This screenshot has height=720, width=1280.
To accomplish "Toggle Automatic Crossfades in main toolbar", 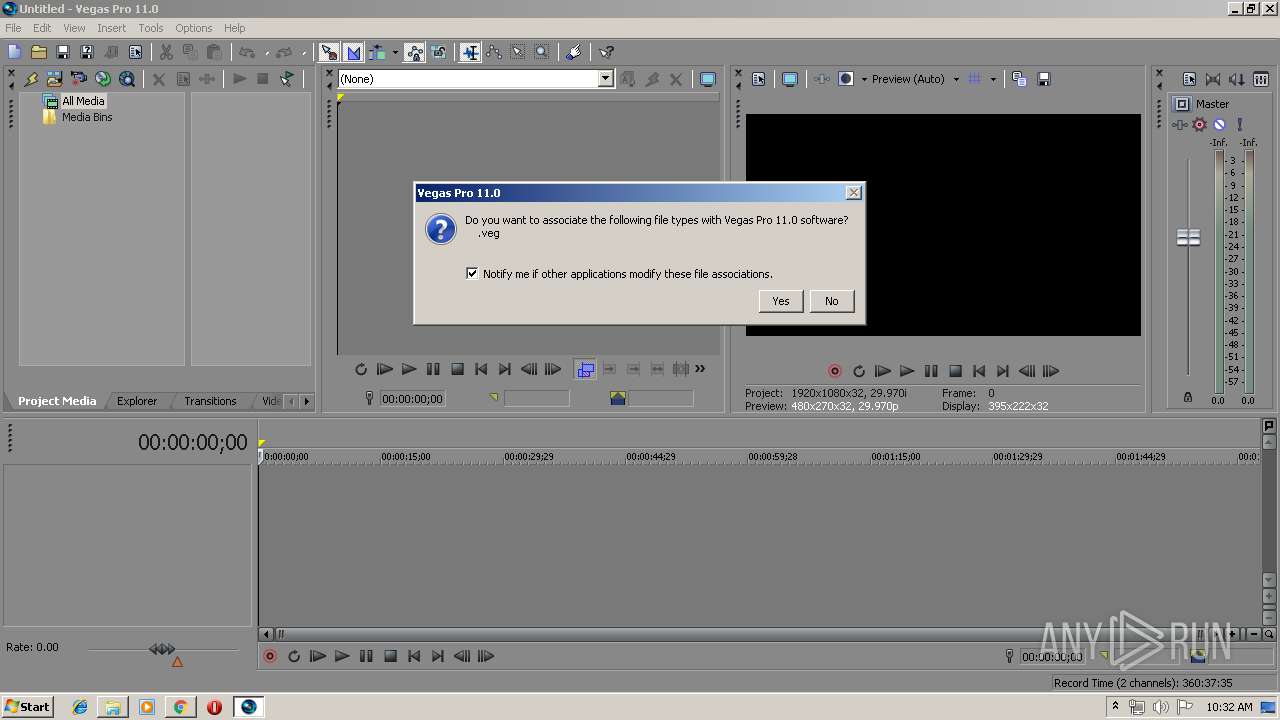I will 353,52.
